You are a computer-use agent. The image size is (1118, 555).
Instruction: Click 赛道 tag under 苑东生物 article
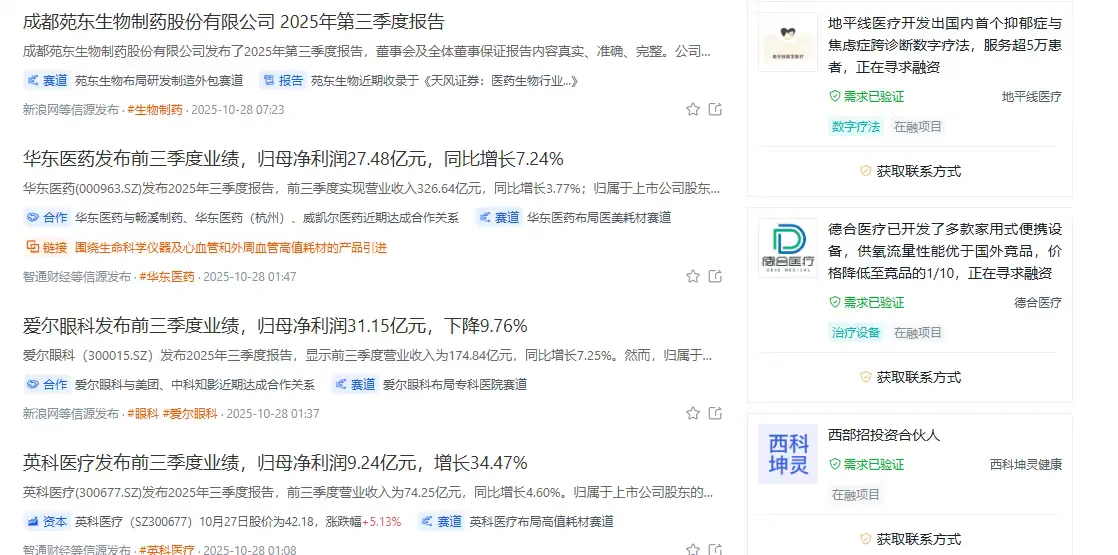coord(46,81)
